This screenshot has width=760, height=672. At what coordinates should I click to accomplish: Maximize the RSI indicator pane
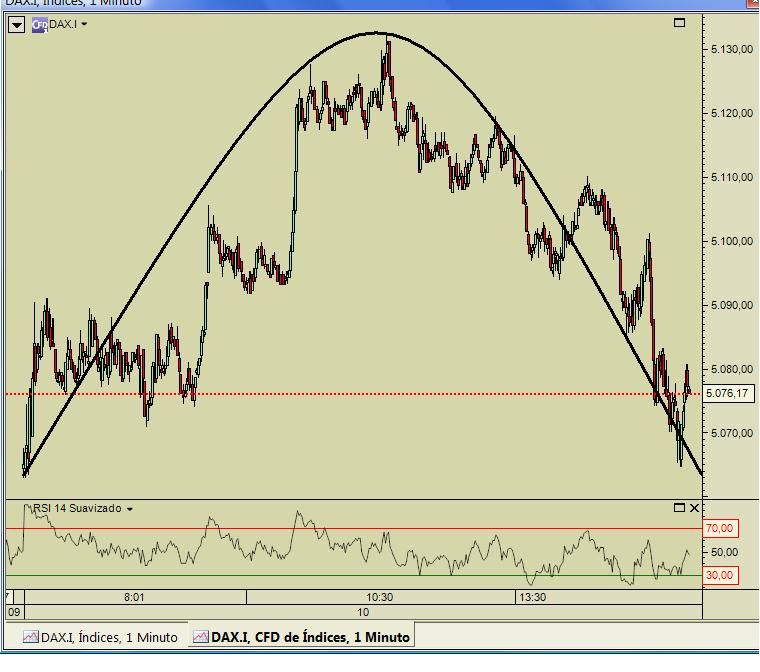click(680, 508)
